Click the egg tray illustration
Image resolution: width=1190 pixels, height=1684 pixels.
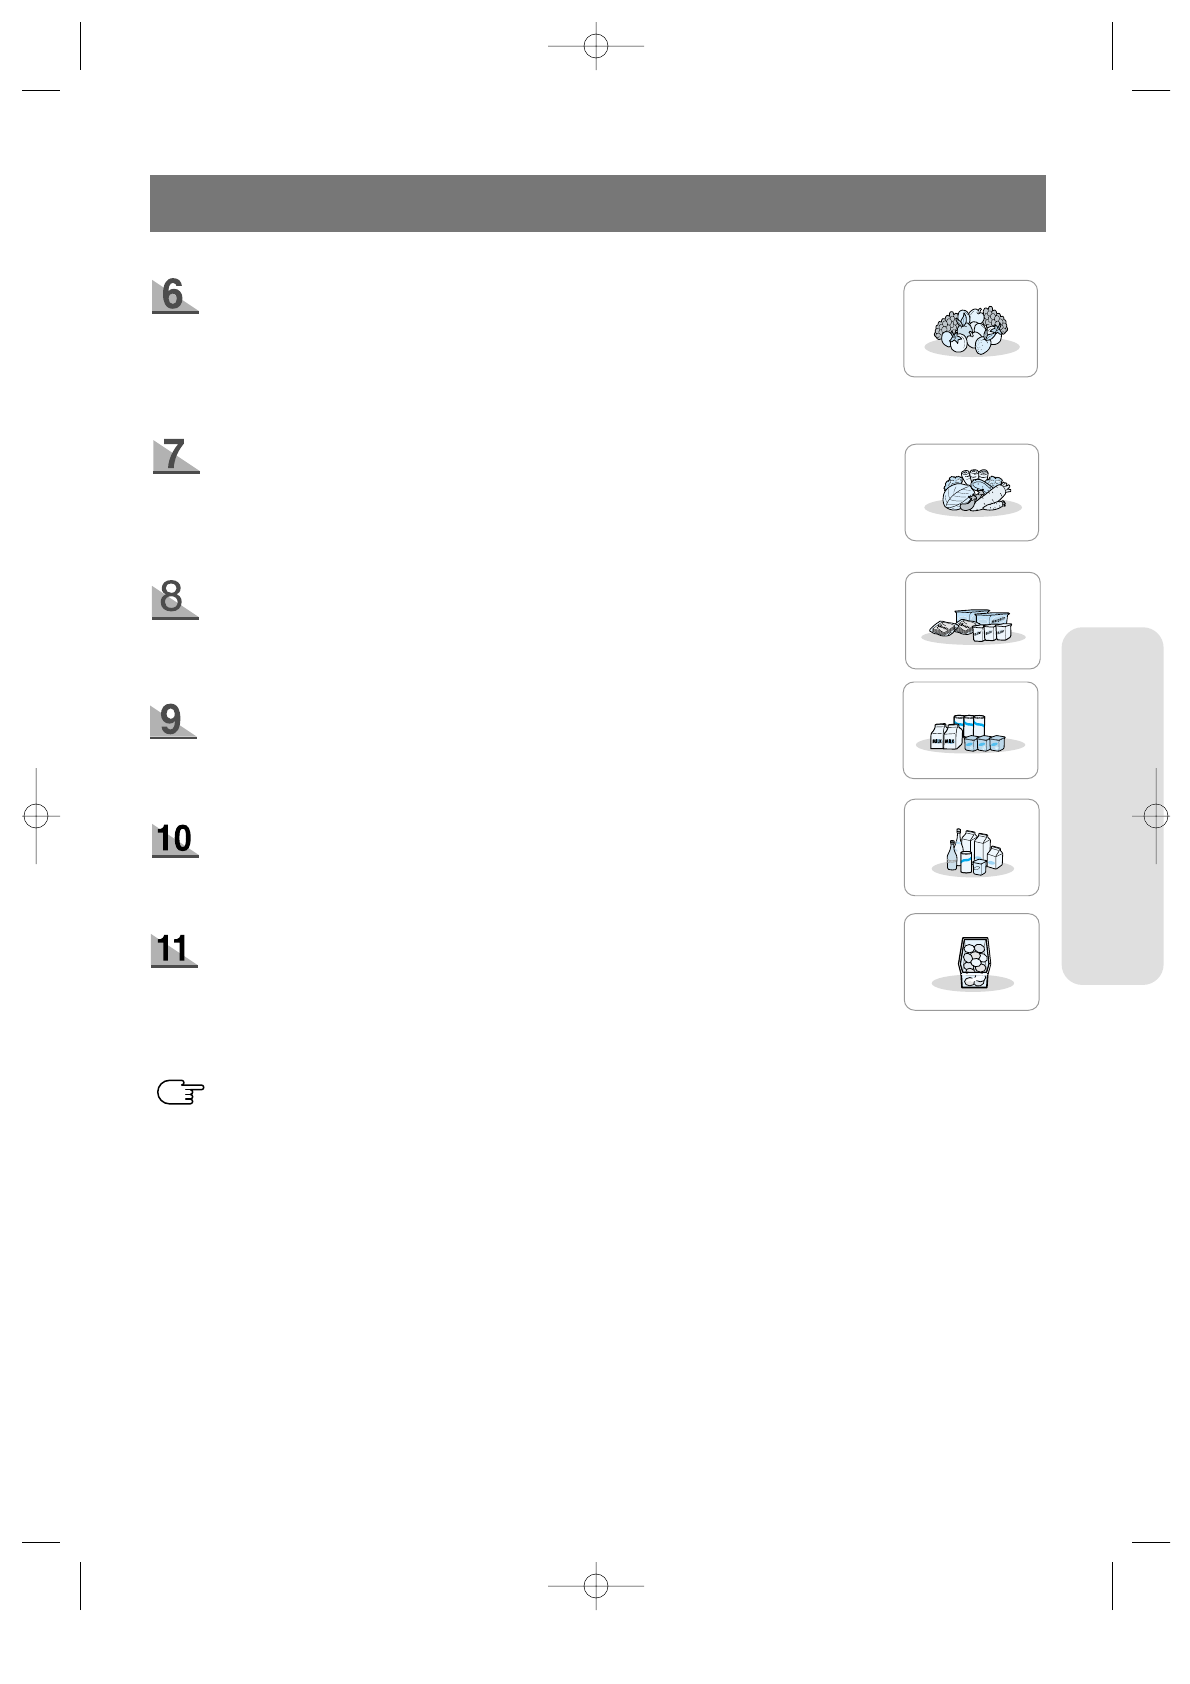click(x=972, y=962)
